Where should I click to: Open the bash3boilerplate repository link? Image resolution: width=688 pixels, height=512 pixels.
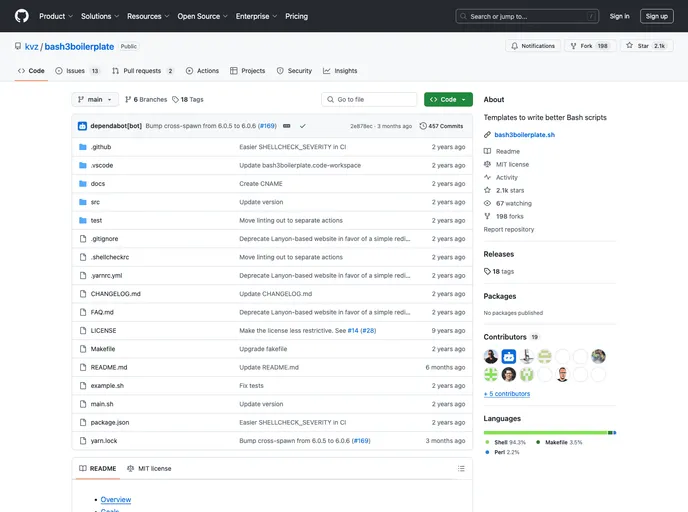(79, 47)
